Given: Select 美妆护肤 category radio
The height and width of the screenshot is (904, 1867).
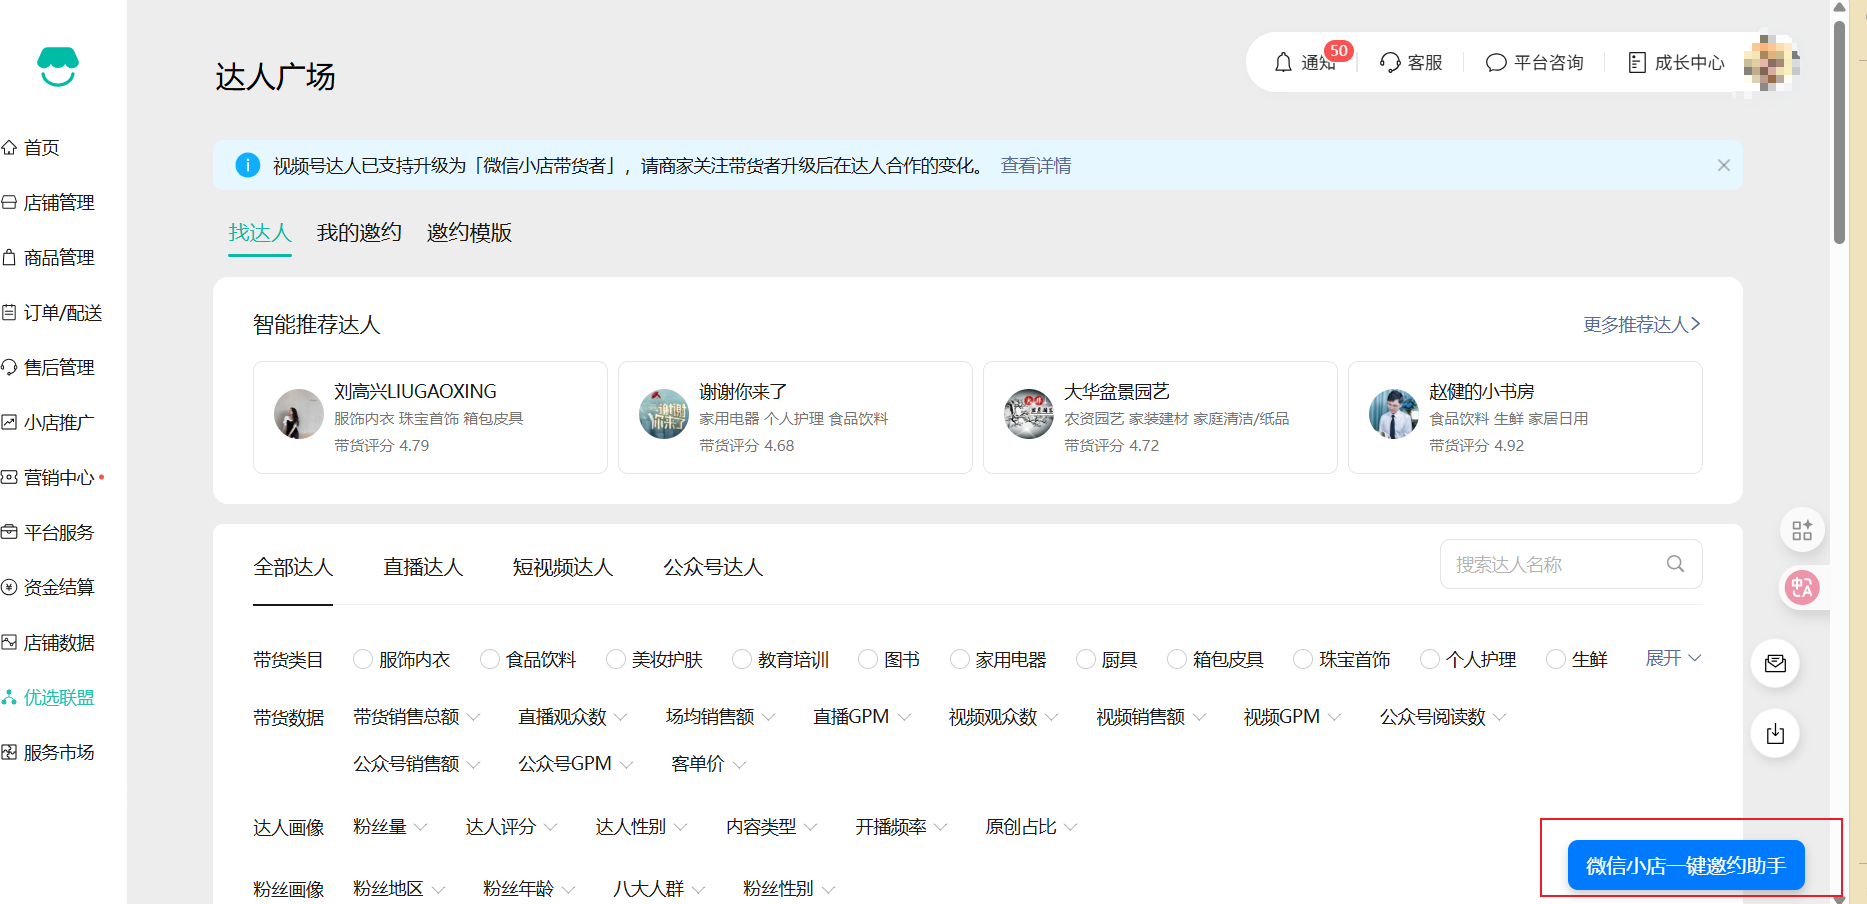Looking at the screenshot, I should coord(616,659).
